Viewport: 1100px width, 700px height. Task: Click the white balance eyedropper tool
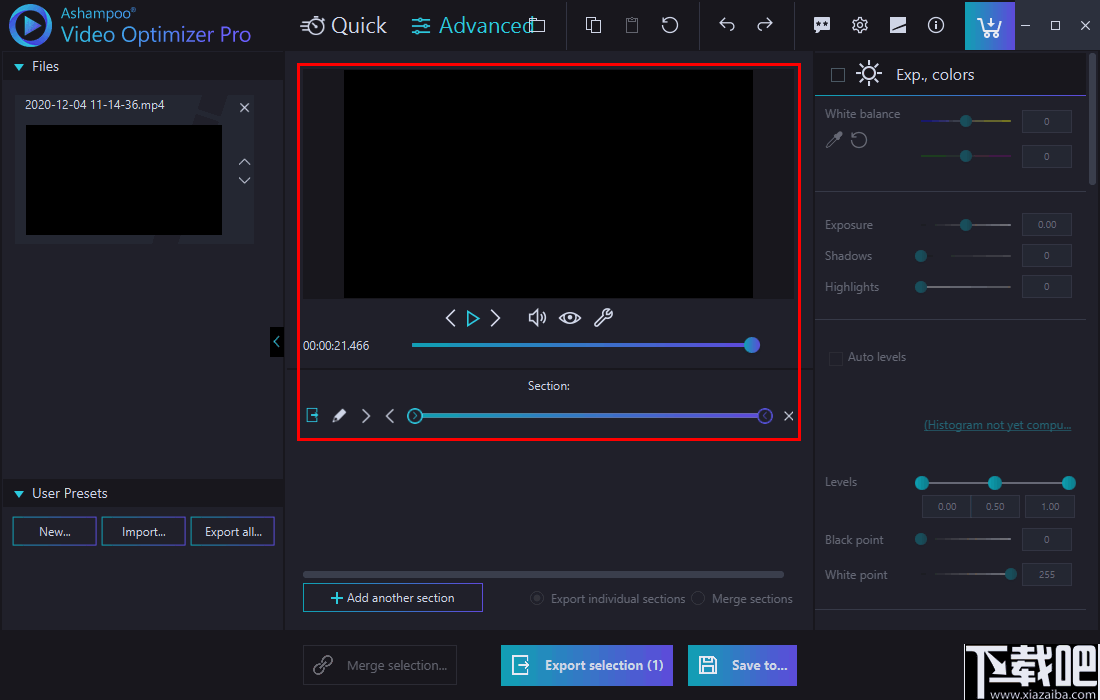(833, 140)
